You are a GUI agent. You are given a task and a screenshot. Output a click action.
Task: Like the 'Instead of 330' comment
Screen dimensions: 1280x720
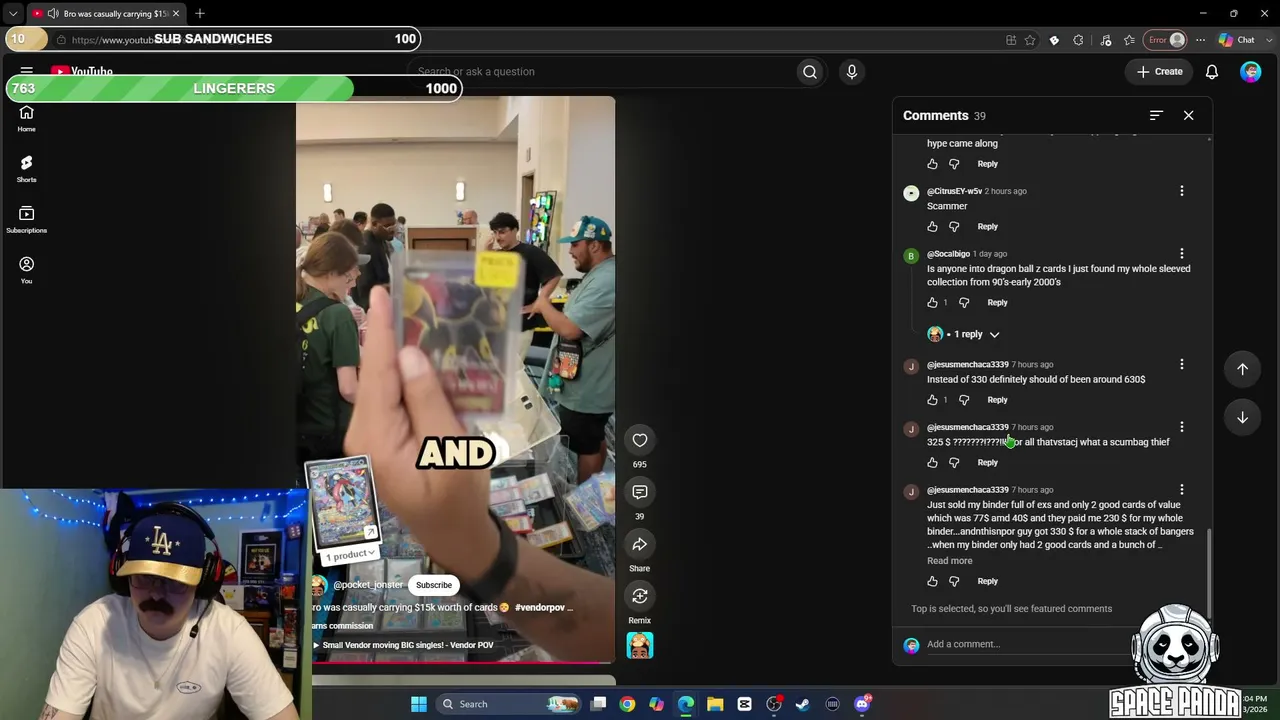pyautogui.click(x=933, y=400)
